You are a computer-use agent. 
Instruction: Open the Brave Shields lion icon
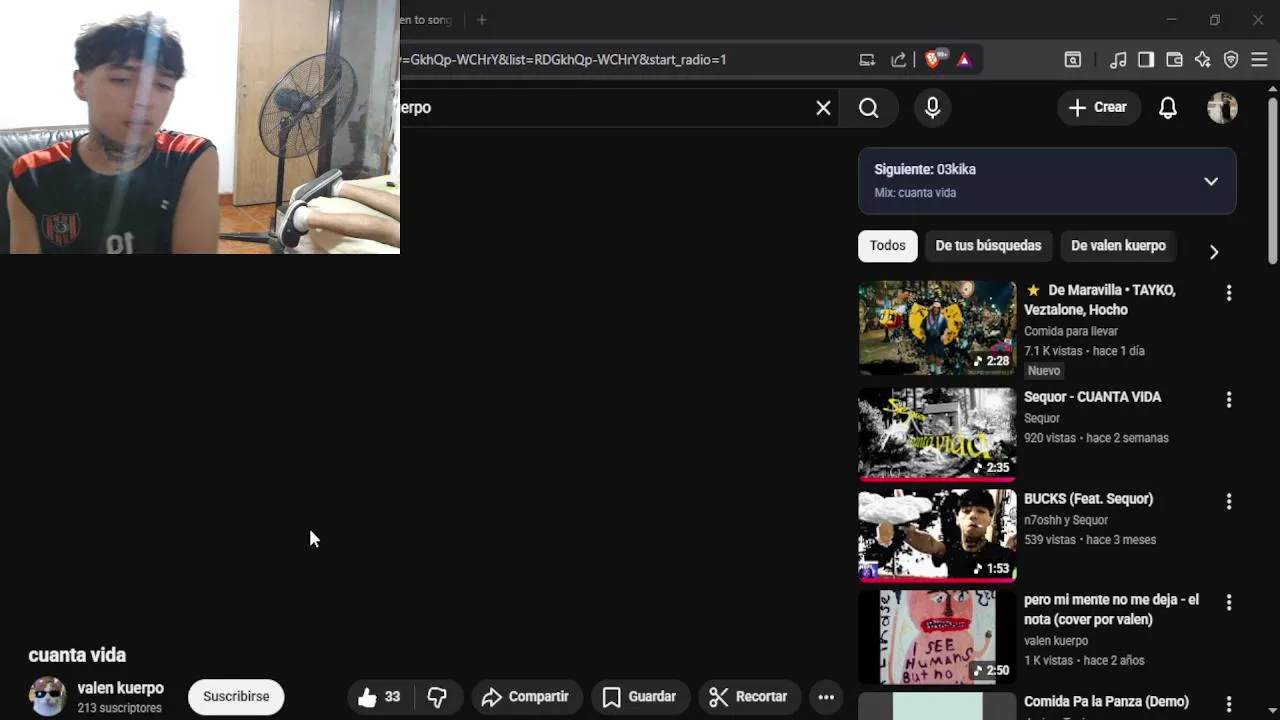click(933, 60)
